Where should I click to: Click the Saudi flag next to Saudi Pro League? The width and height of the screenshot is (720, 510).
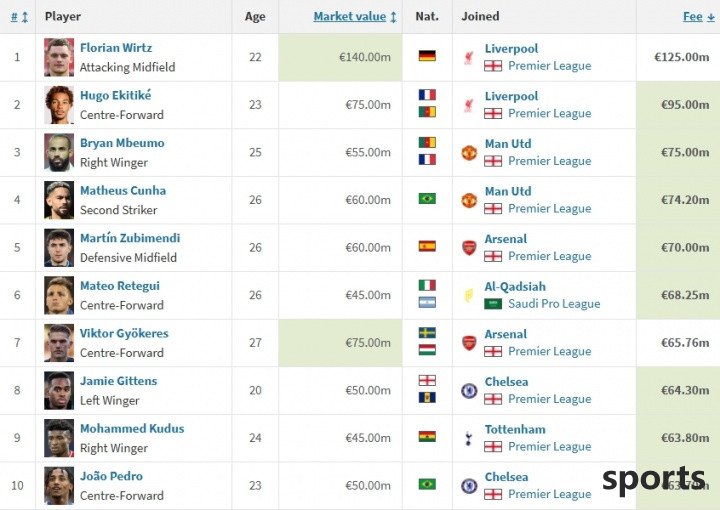pyautogui.click(x=493, y=304)
